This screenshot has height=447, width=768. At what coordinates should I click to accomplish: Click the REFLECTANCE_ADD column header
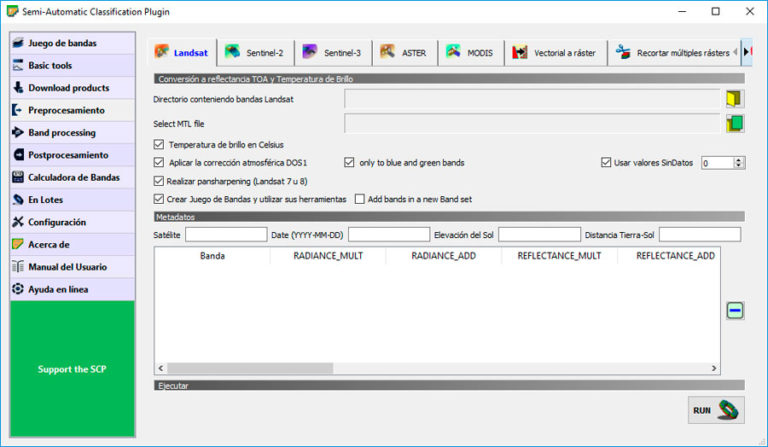pos(669,256)
